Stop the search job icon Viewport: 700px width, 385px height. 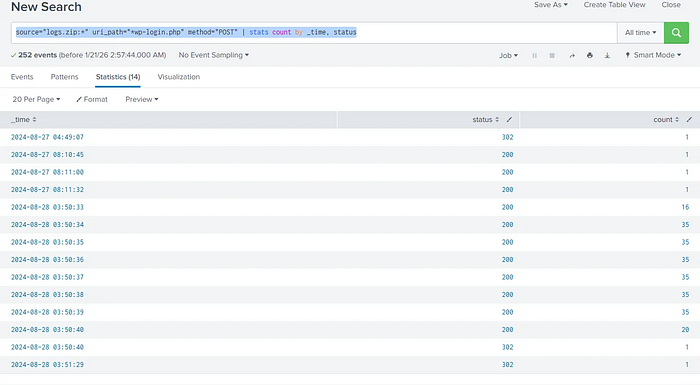[x=552, y=55]
